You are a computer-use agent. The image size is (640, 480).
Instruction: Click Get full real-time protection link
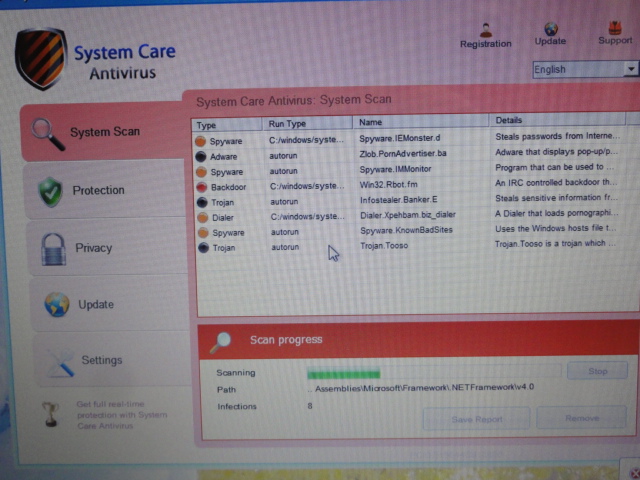coord(122,415)
